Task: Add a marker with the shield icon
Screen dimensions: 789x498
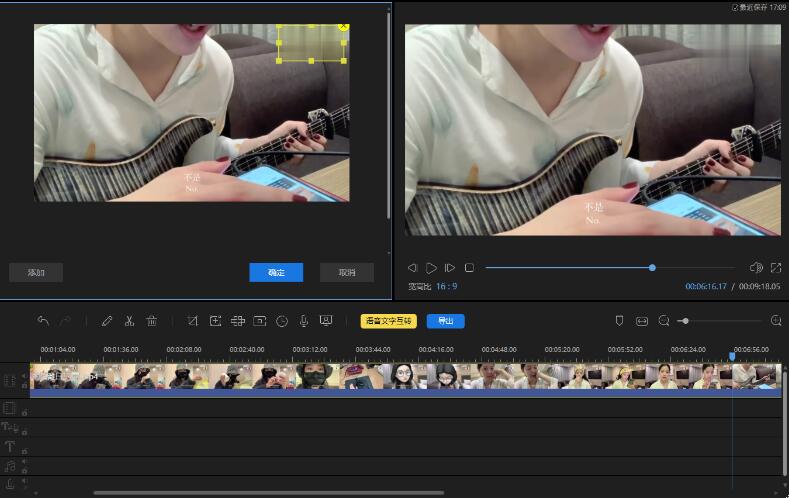Action: (x=619, y=320)
